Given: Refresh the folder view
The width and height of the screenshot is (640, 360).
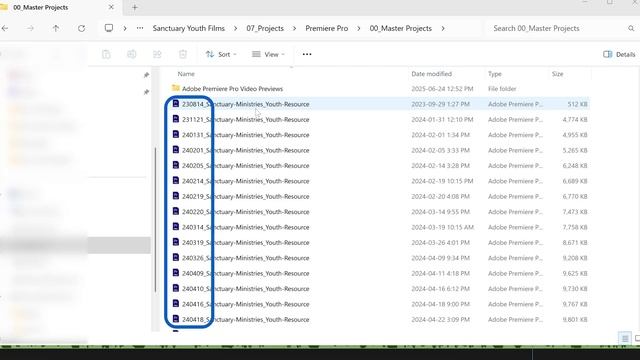Looking at the screenshot, I should pyautogui.click(x=82, y=28).
